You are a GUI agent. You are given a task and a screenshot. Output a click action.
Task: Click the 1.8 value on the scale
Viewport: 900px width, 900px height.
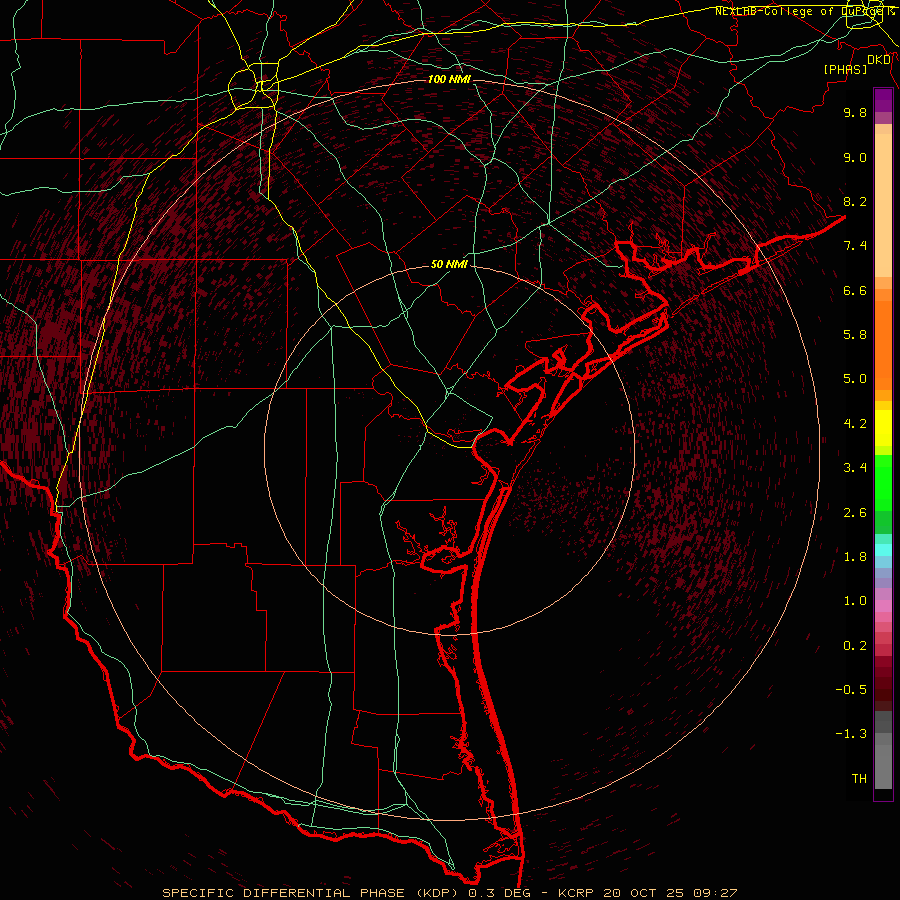[855, 557]
